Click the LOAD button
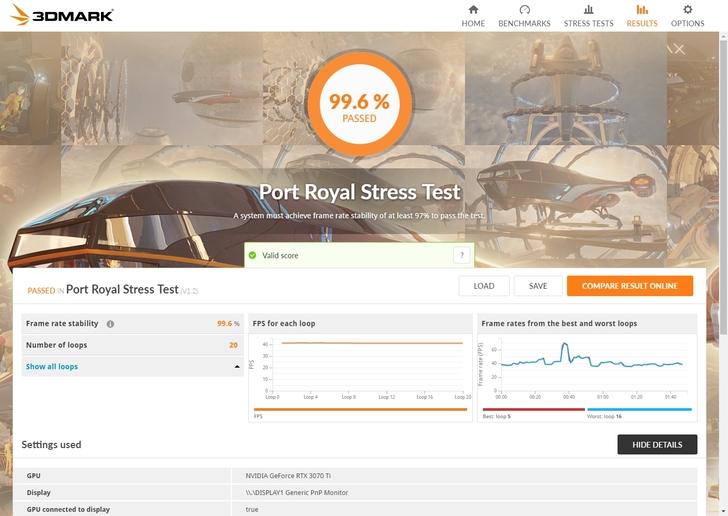Image resolution: width=728 pixels, height=516 pixels. click(484, 286)
